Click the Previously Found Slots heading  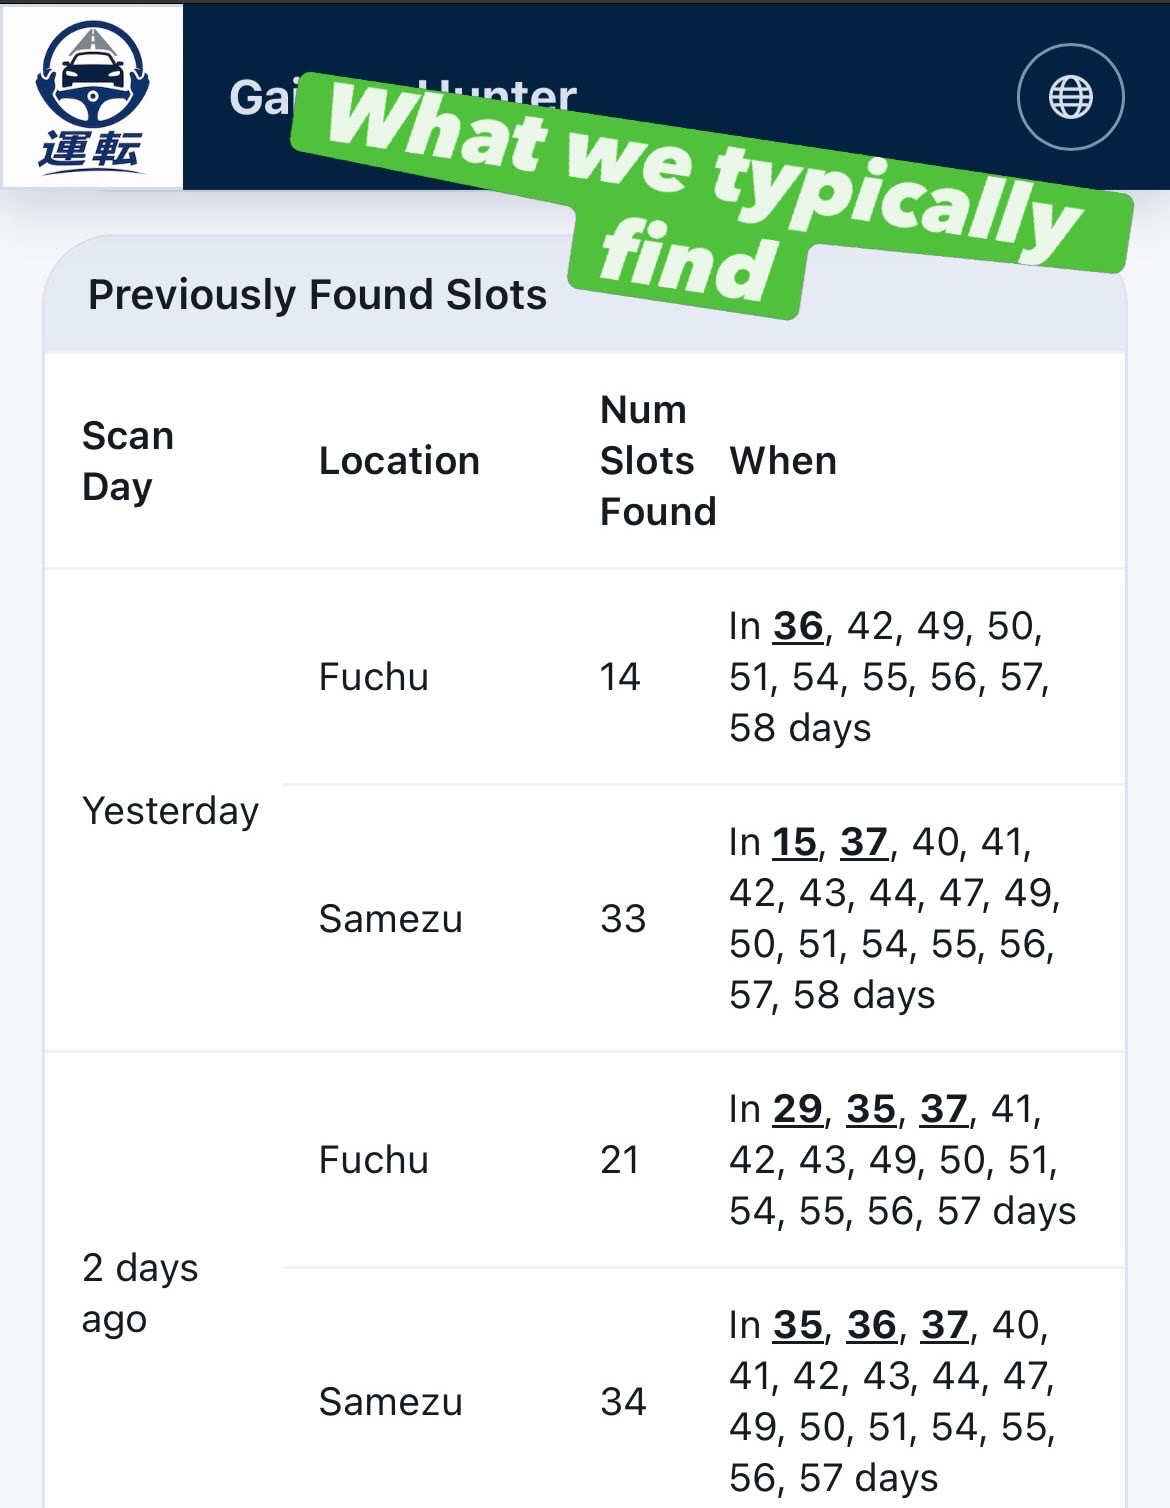coord(317,295)
